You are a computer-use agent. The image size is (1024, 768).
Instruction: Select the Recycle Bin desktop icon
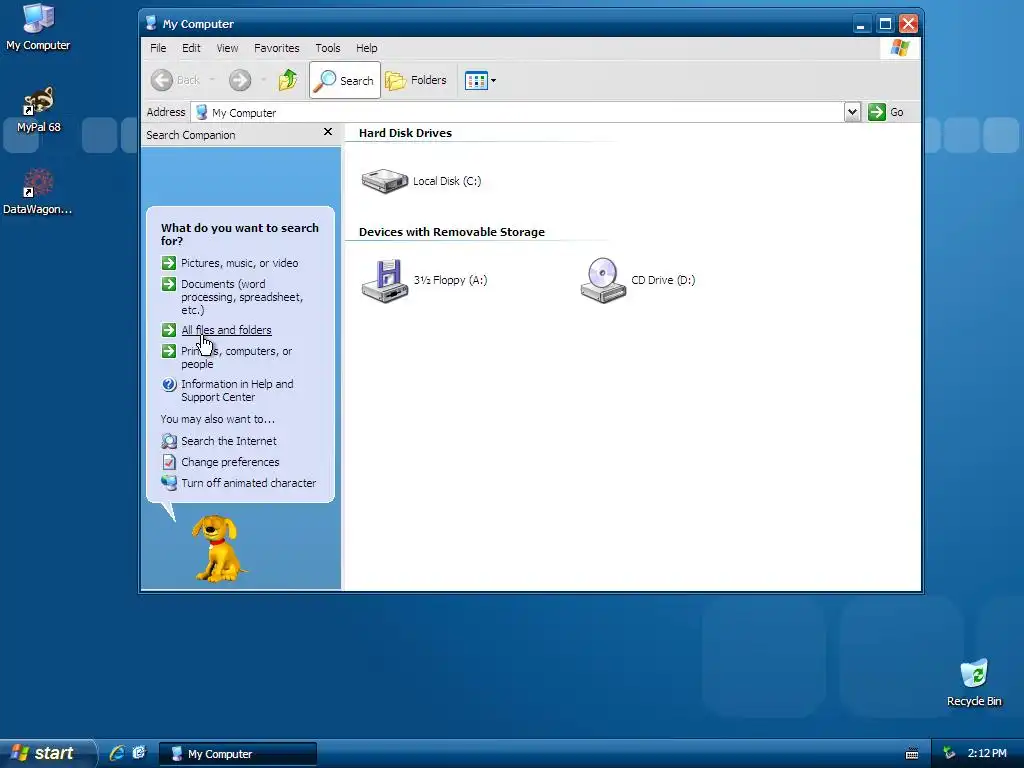click(x=974, y=683)
